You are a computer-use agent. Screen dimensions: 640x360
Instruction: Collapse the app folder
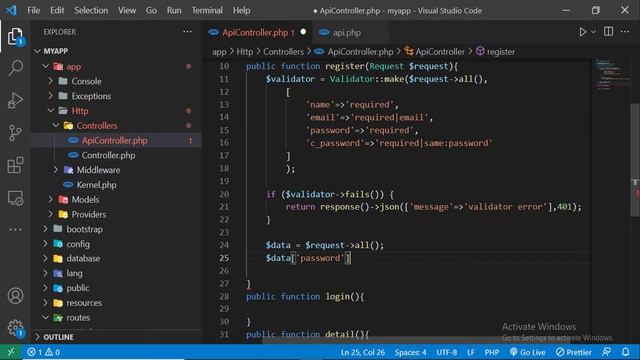46,66
